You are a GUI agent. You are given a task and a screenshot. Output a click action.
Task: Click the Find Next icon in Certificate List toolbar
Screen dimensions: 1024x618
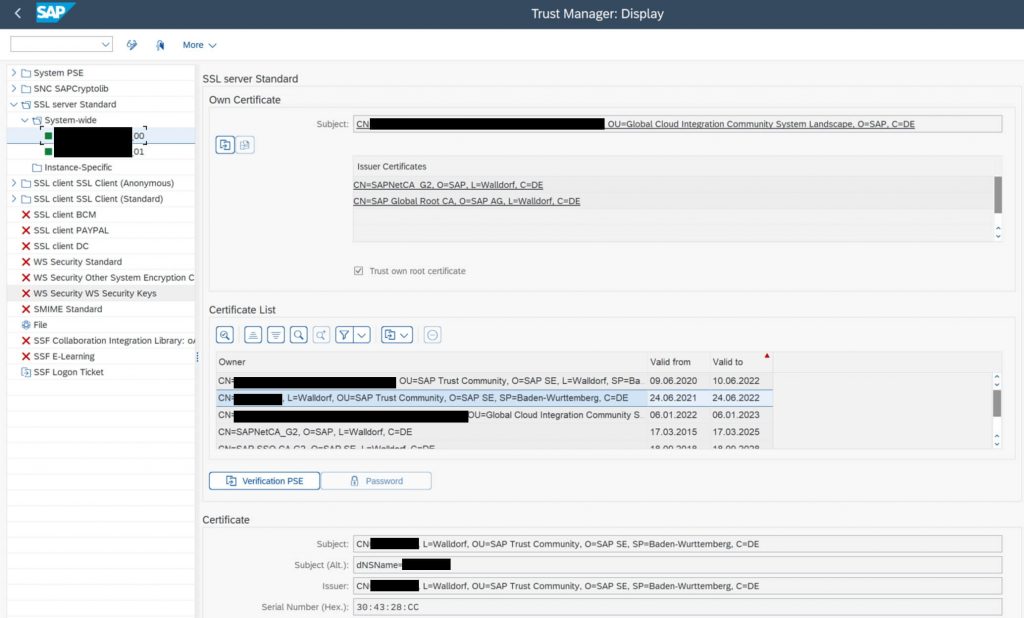pyautogui.click(x=321, y=335)
